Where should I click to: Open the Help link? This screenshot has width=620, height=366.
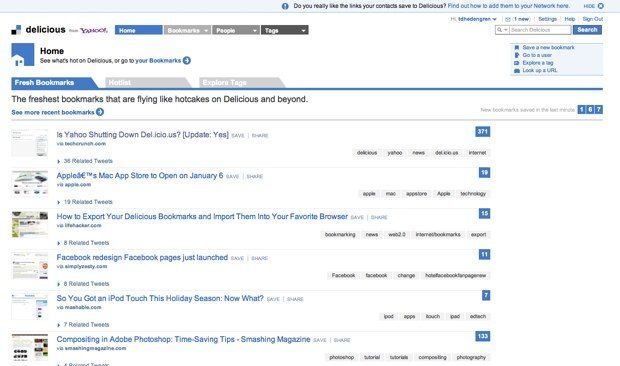[570, 19]
